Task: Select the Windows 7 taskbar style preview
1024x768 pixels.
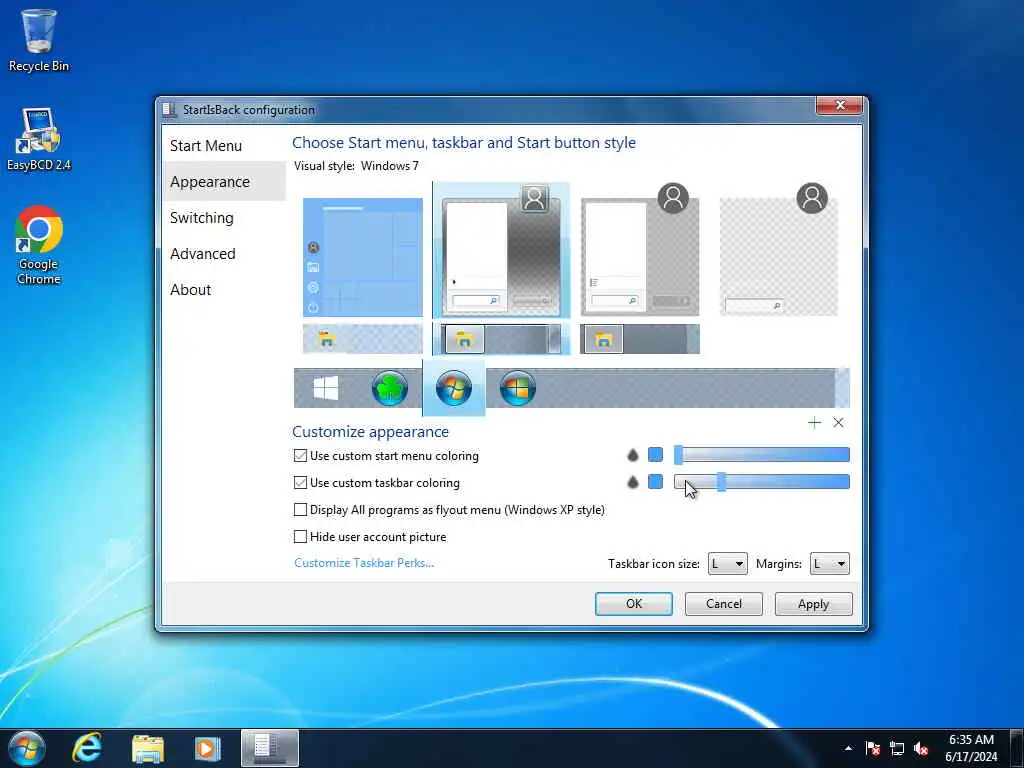Action: 501,339
